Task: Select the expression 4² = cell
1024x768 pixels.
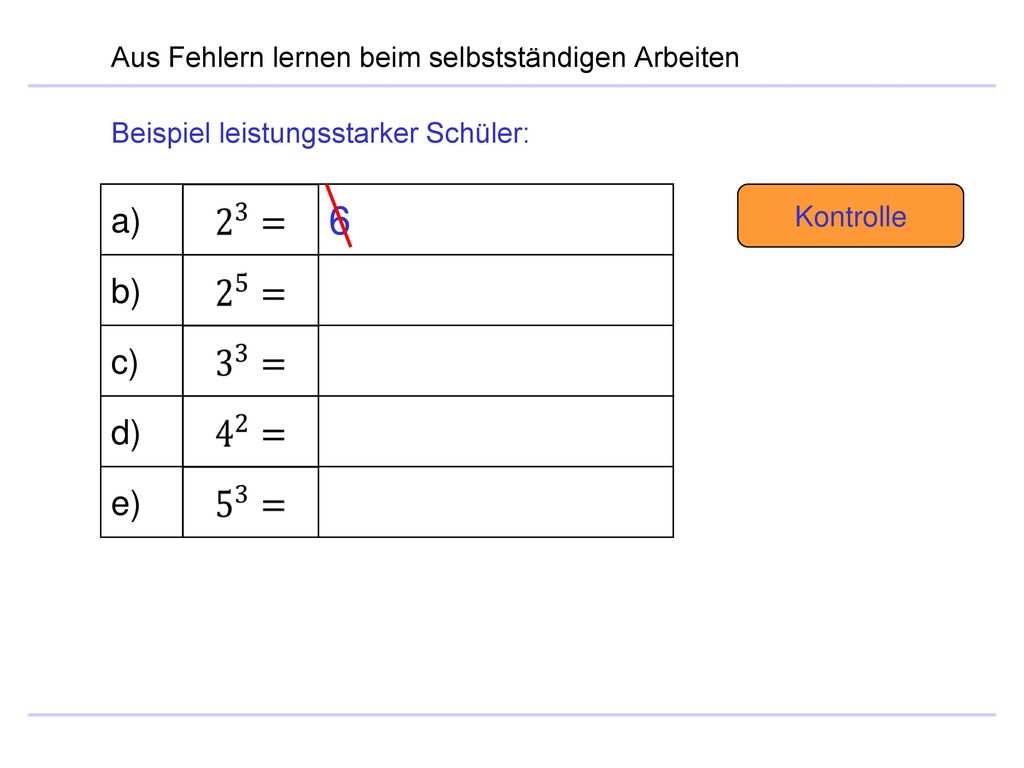Action: (x=251, y=431)
